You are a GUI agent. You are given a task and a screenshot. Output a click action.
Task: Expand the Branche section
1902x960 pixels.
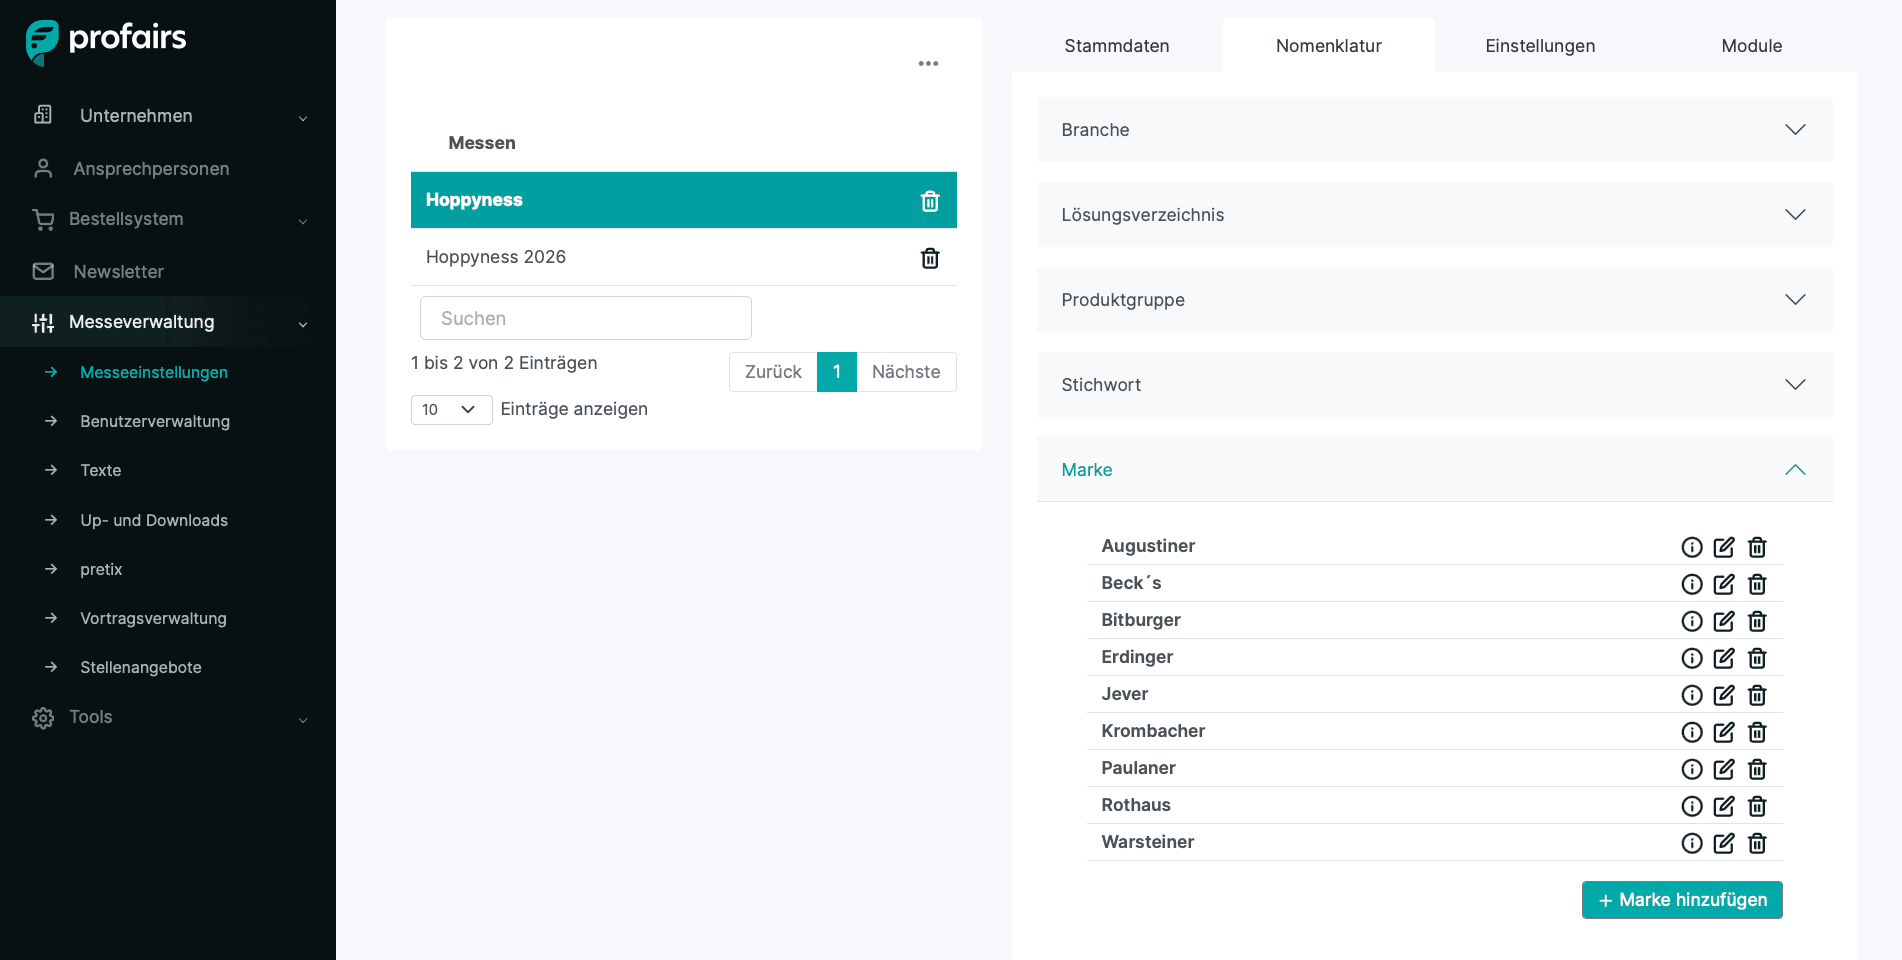click(1434, 130)
